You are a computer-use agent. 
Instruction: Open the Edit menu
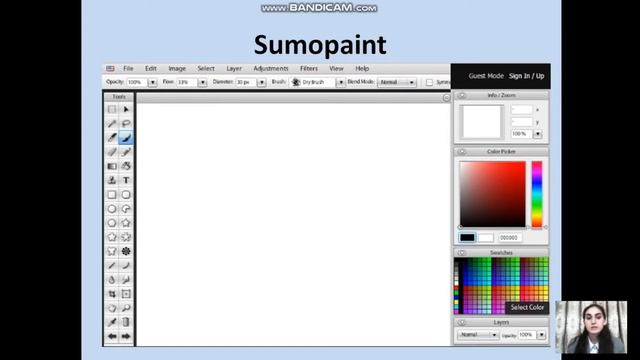tap(151, 69)
